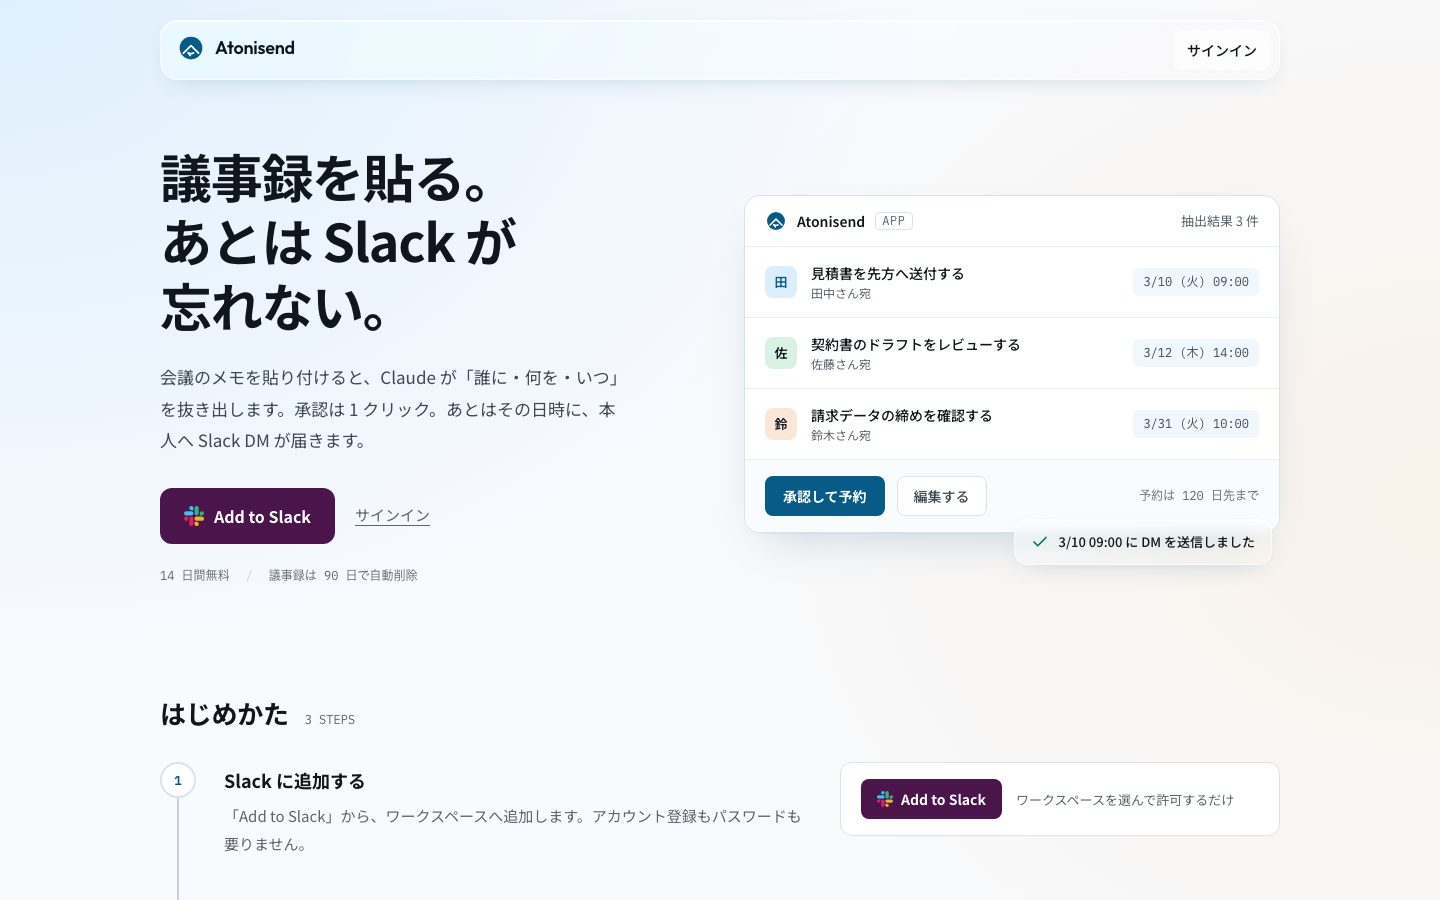Click the APP badge next to Atonisend

coord(894,221)
